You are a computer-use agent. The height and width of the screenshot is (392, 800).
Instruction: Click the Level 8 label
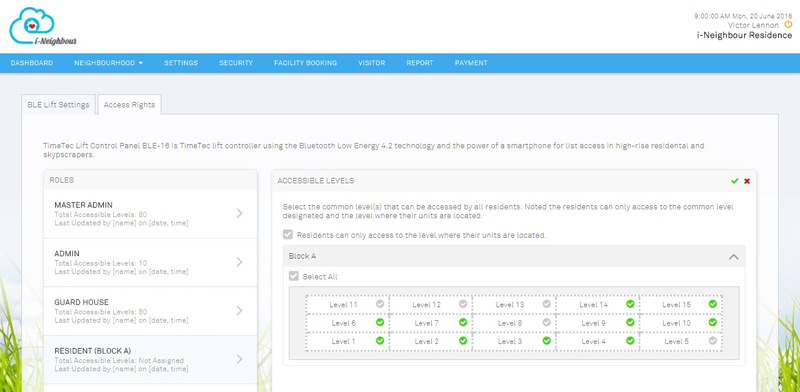click(x=510, y=323)
